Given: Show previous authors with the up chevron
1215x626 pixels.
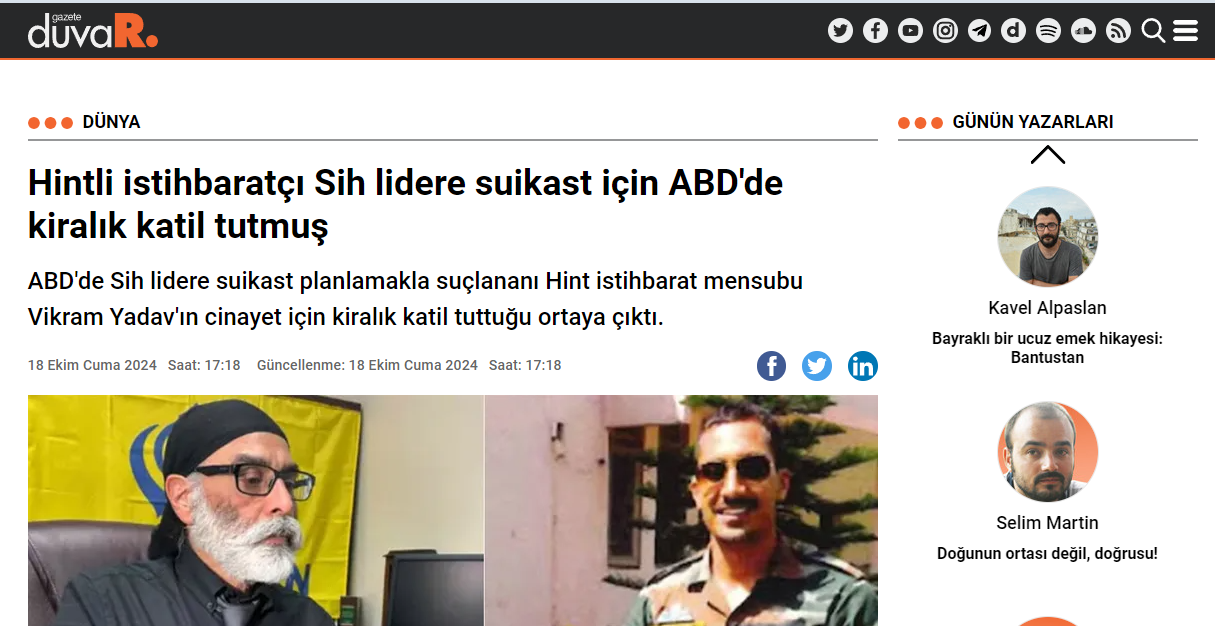Looking at the screenshot, I should [1047, 155].
